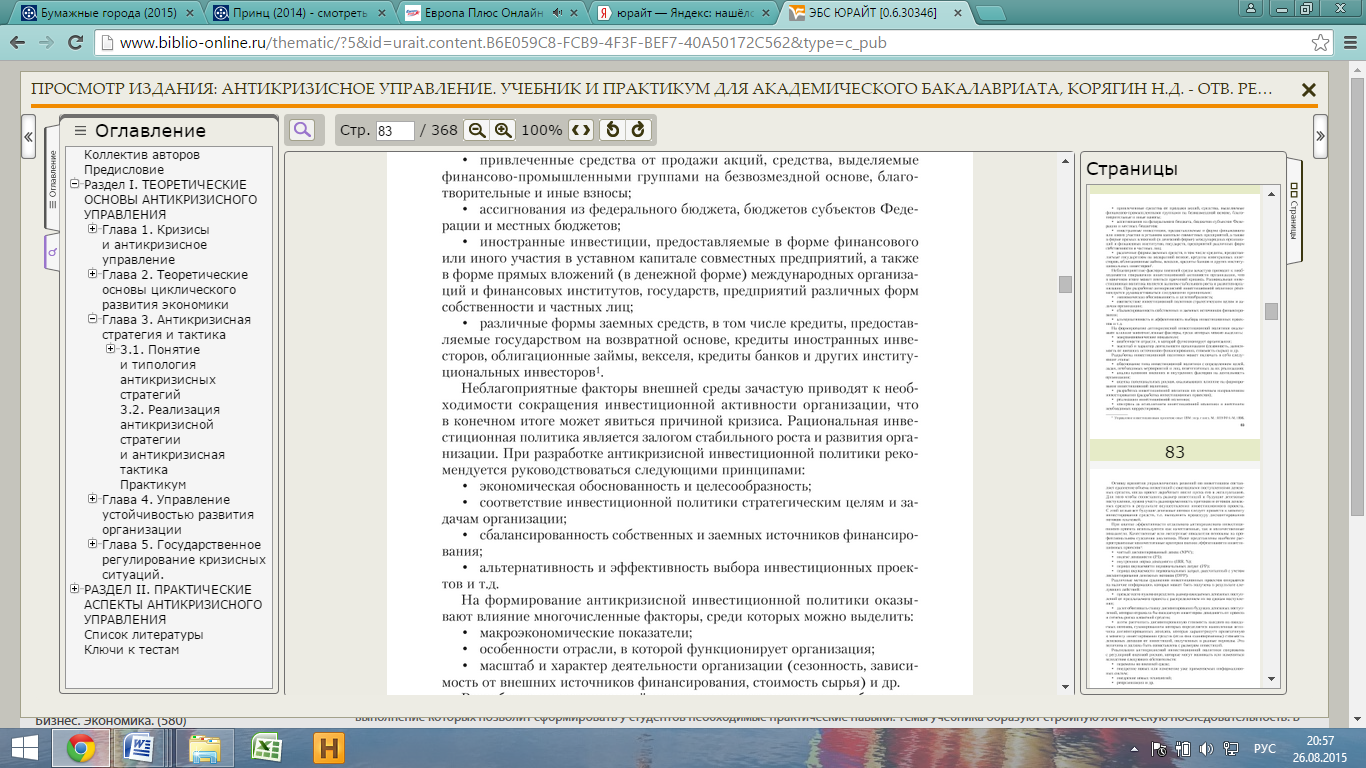The width and height of the screenshot is (1366, 768).
Task: Go back with the browser back arrow
Action: pyautogui.click(x=19, y=43)
